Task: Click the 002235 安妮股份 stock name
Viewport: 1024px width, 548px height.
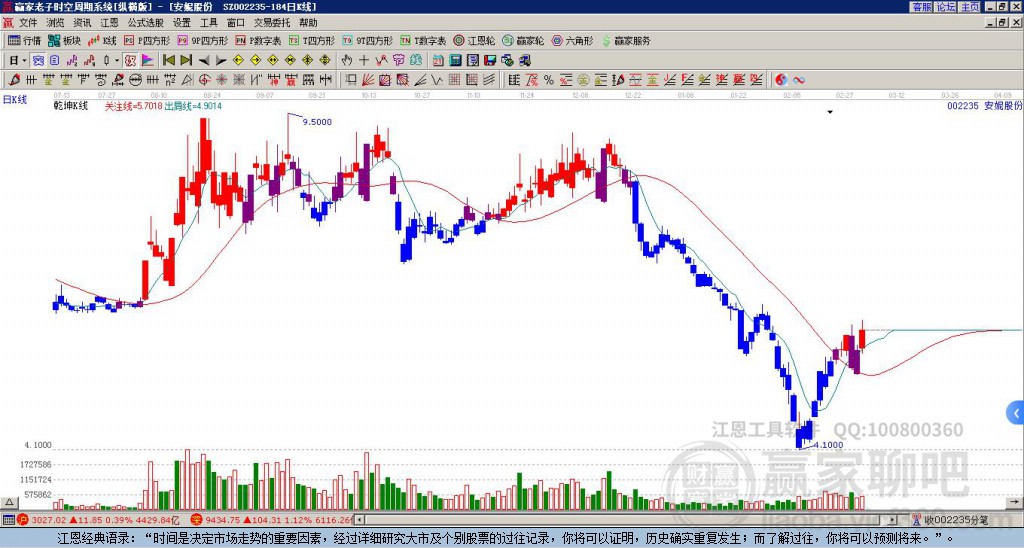Action: [x=984, y=106]
